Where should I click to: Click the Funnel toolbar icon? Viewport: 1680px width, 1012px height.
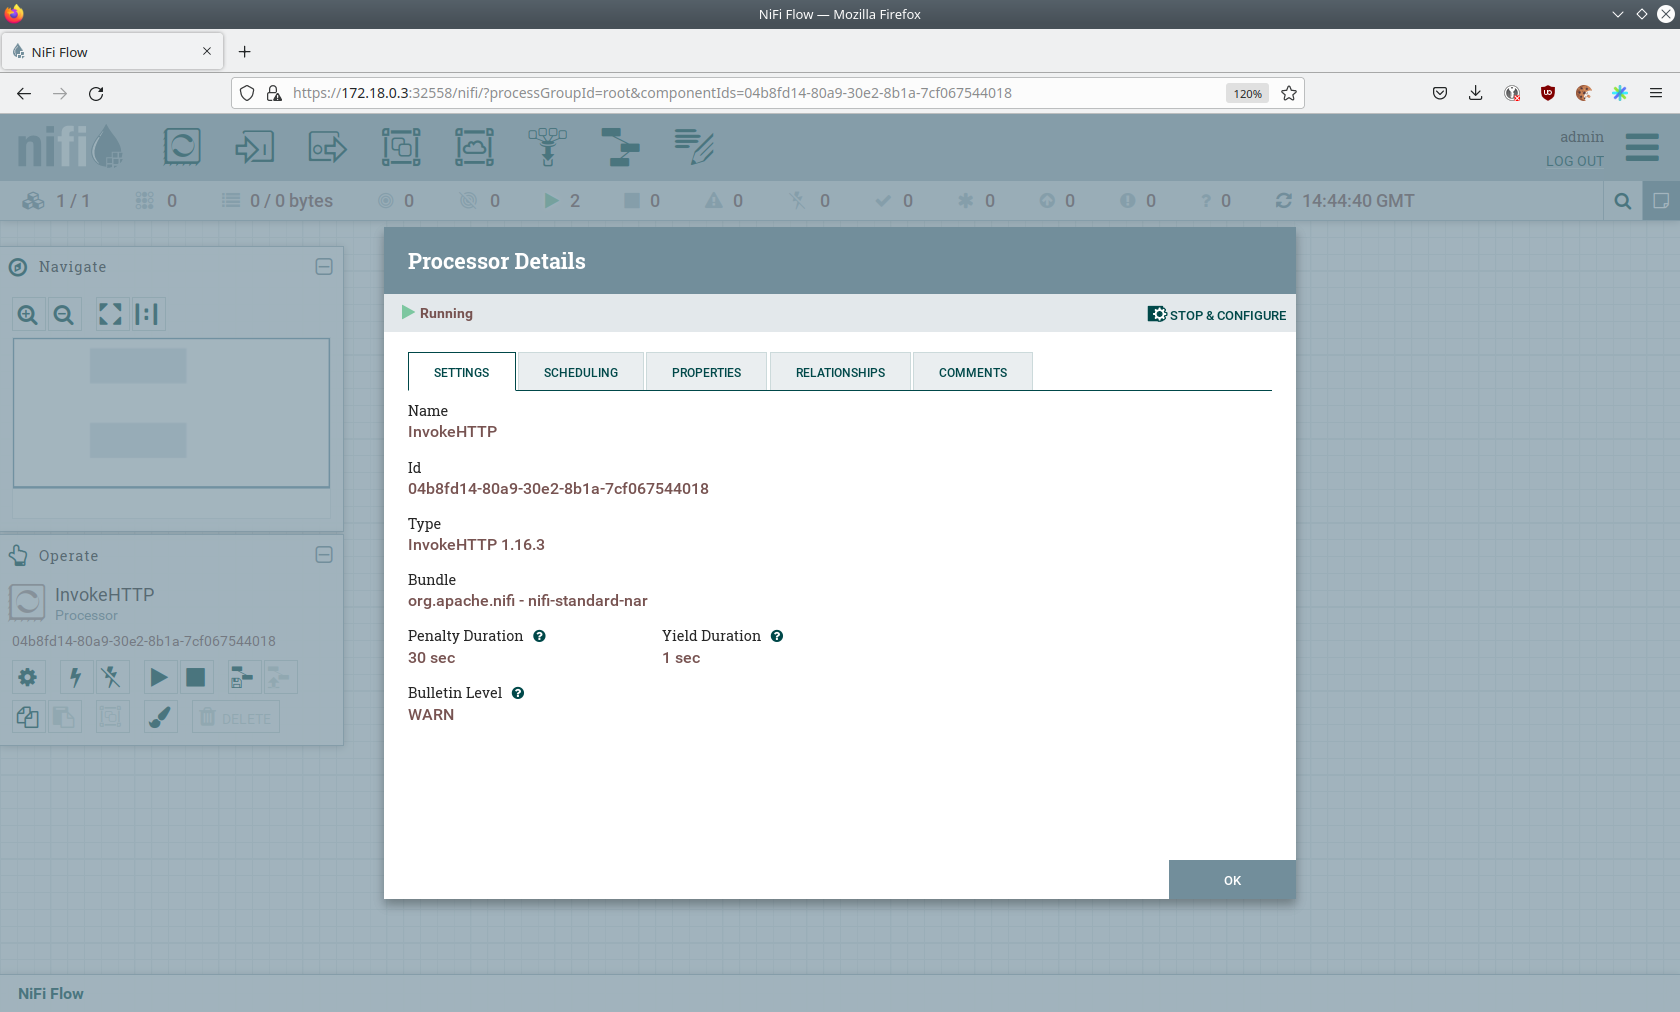(547, 147)
